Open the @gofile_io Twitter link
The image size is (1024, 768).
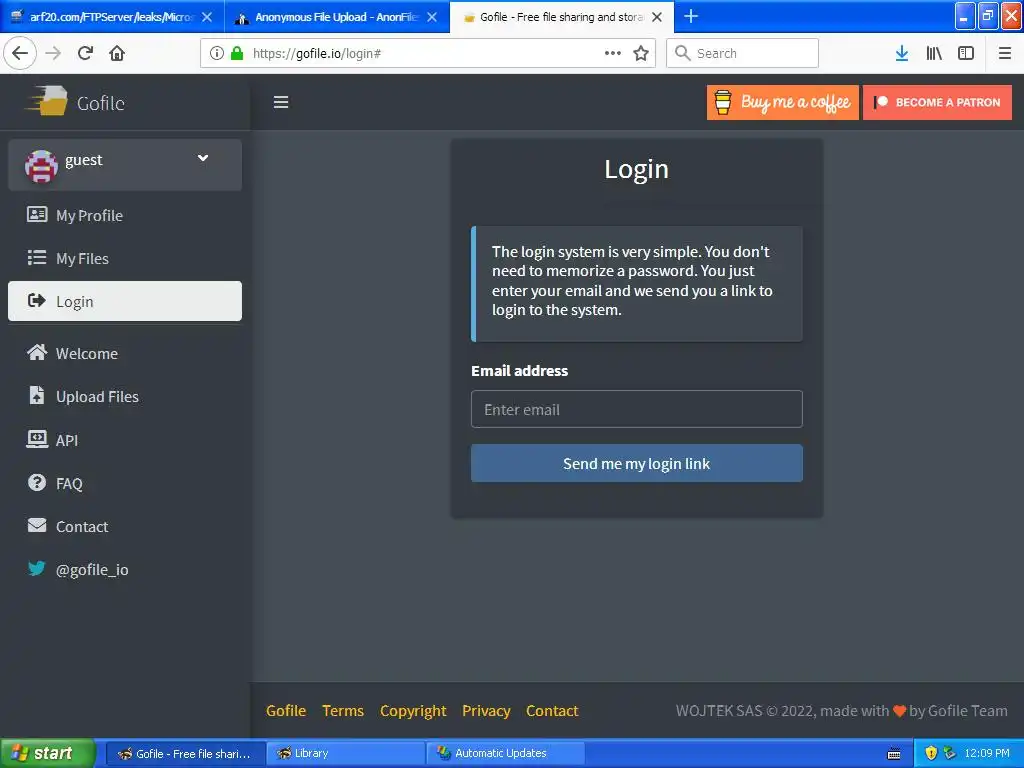tap(125, 569)
